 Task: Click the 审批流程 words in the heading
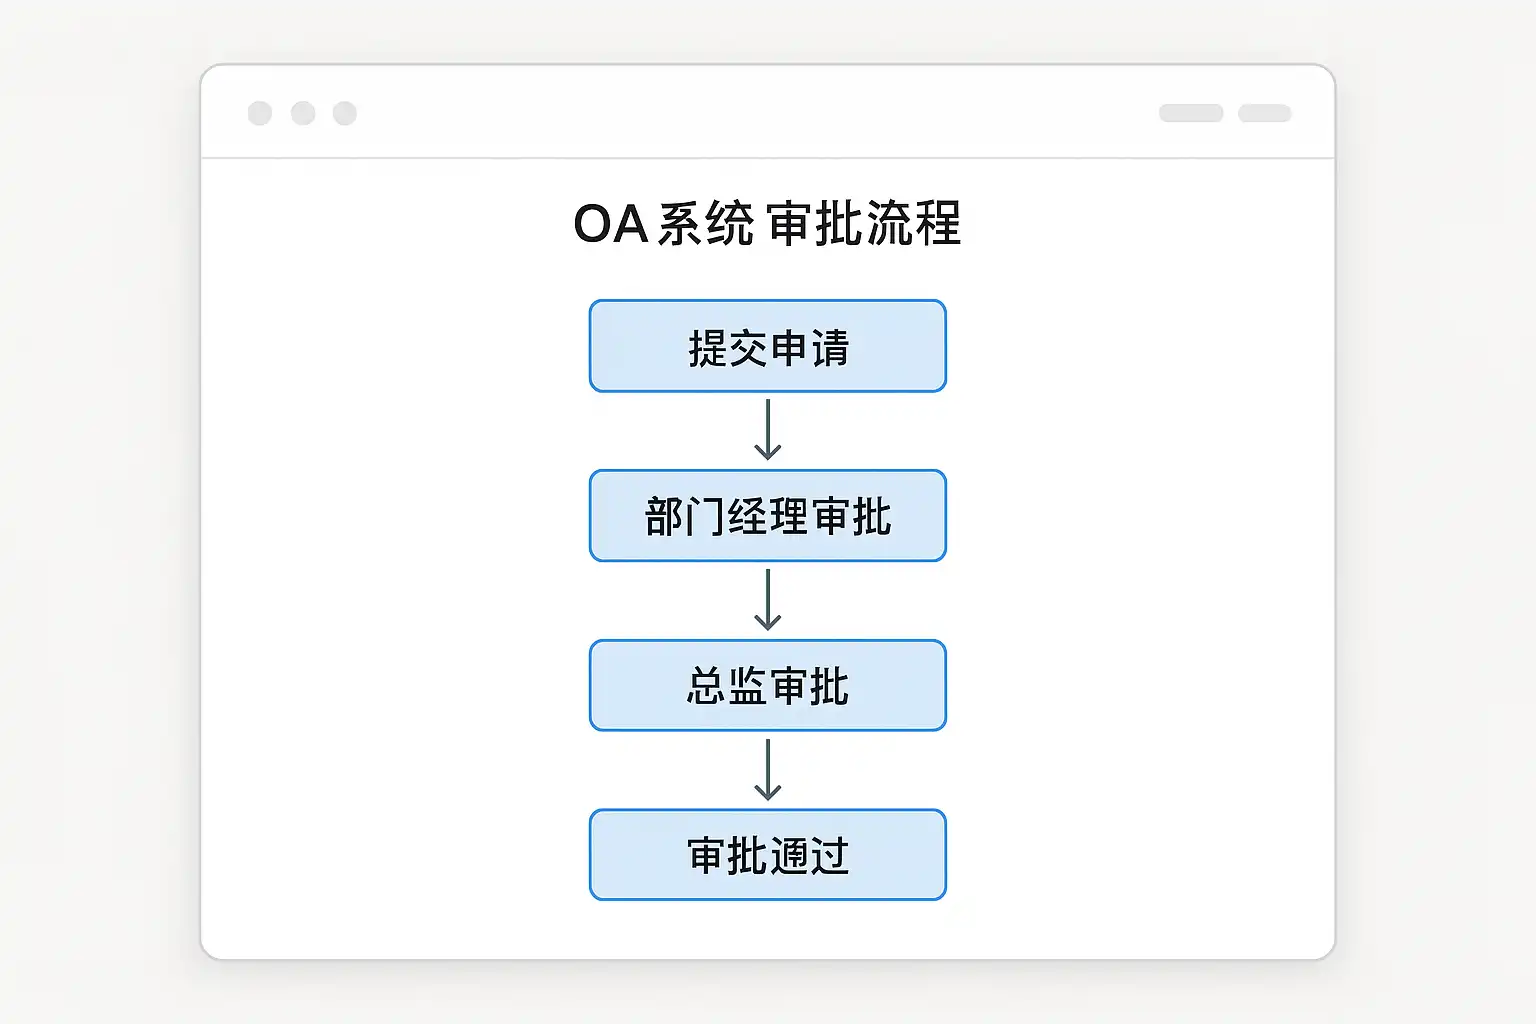click(865, 224)
